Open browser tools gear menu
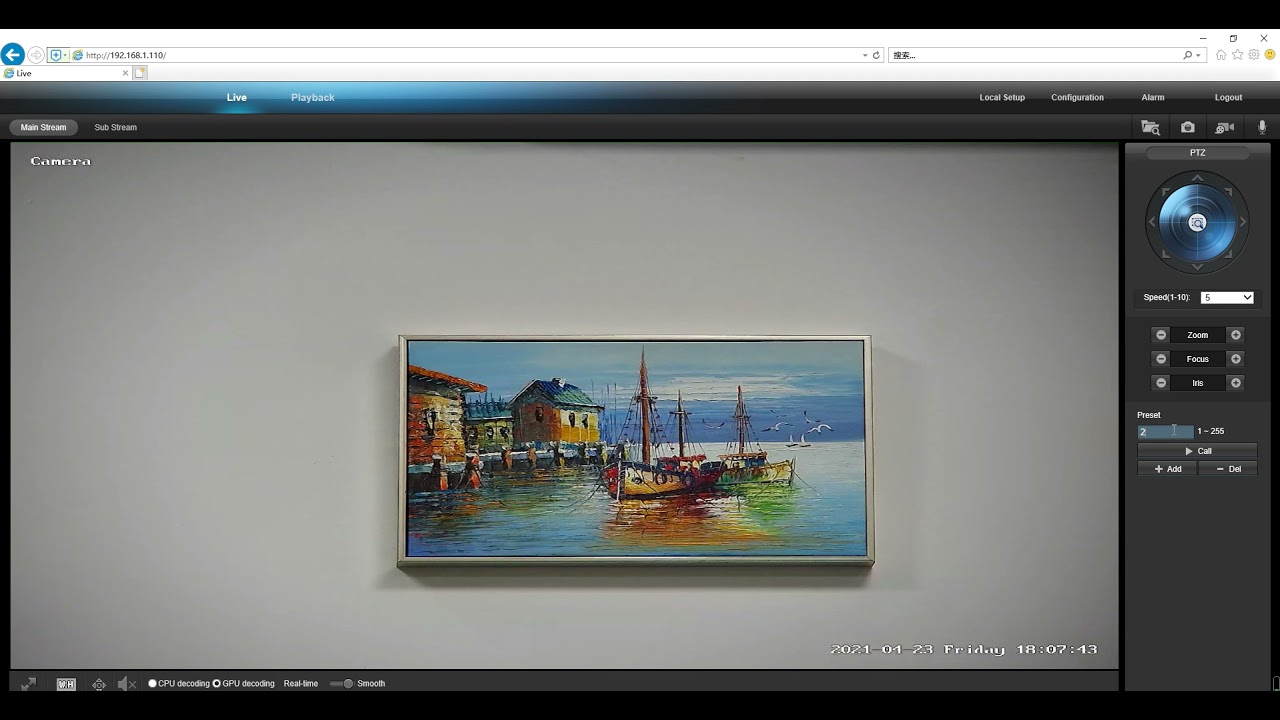 pyautogui.click(x=1254, y=55)
